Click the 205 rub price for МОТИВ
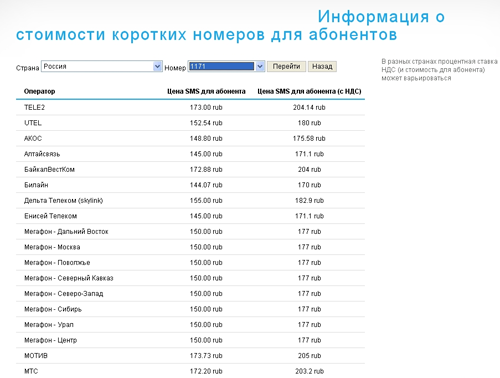Screen dimensions: 500x378 click(x=309, y=356)
